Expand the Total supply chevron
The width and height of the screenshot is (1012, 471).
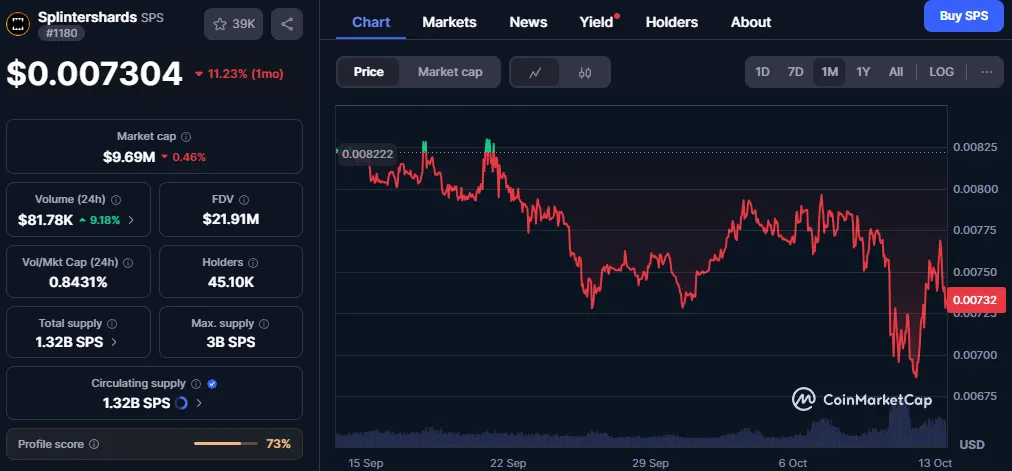tap(113, 342)
